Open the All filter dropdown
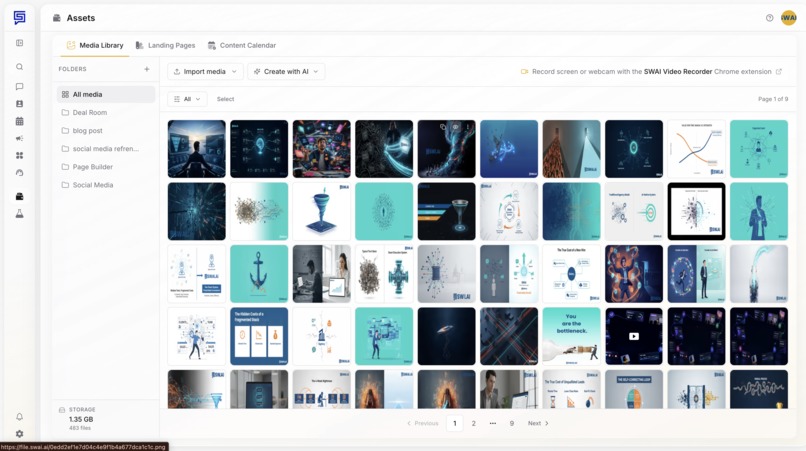The height and width of the screenshot is (451, 806). point(187,99)
